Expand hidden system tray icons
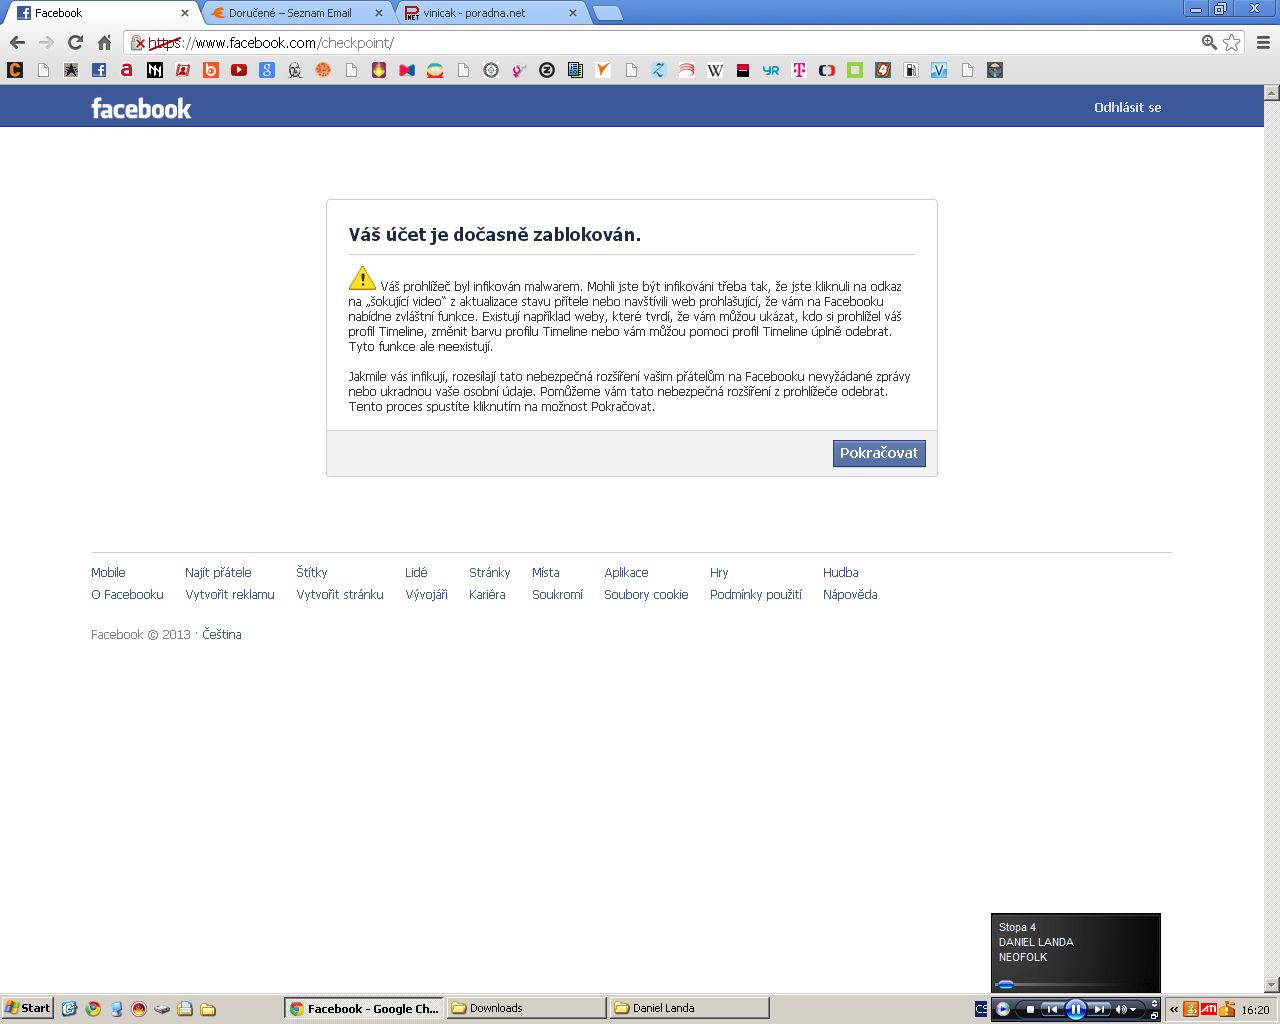1280x1024 pixels. [1174, 1009]
